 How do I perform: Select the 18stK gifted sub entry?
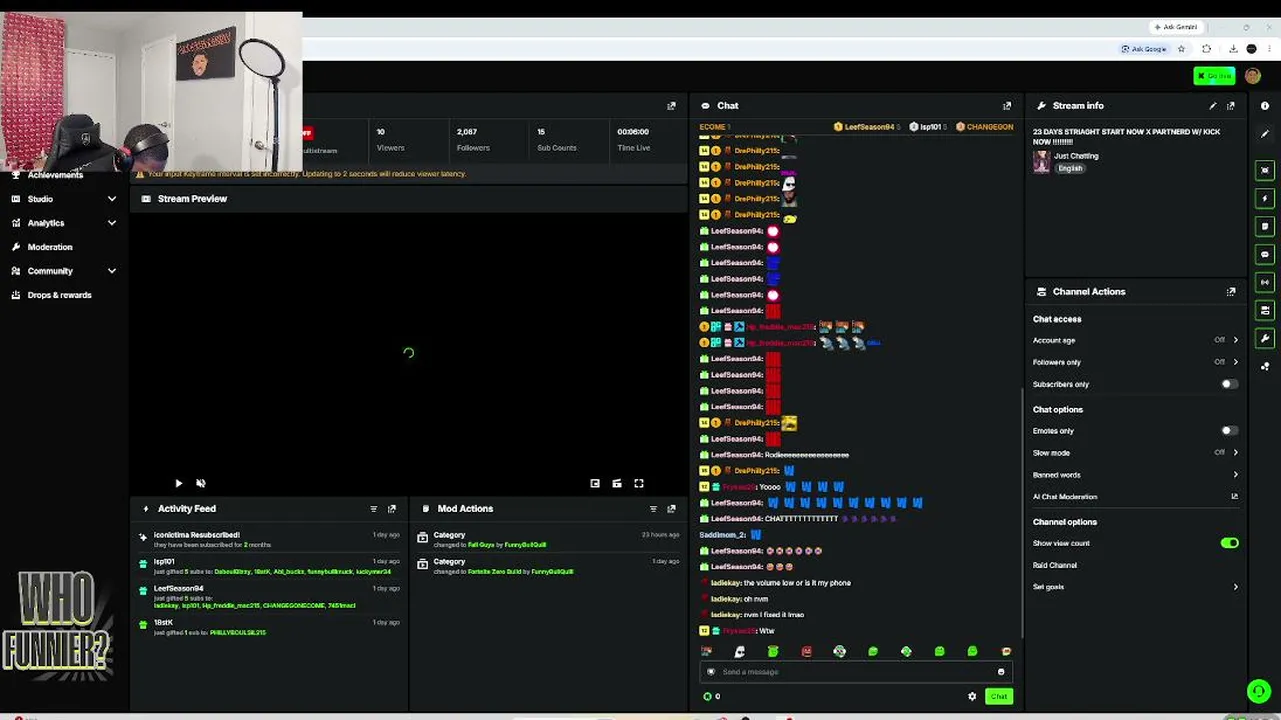(270, 627)
